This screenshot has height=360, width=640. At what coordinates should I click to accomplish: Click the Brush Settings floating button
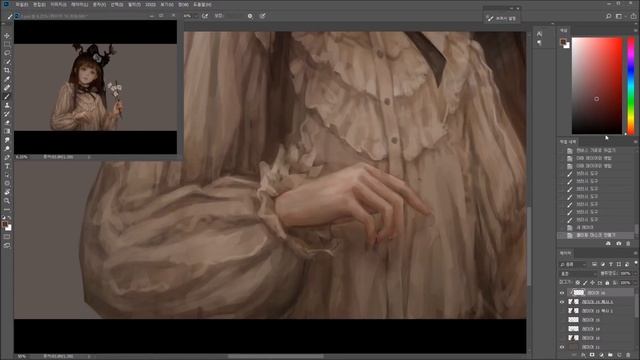[x=502, y=18]
